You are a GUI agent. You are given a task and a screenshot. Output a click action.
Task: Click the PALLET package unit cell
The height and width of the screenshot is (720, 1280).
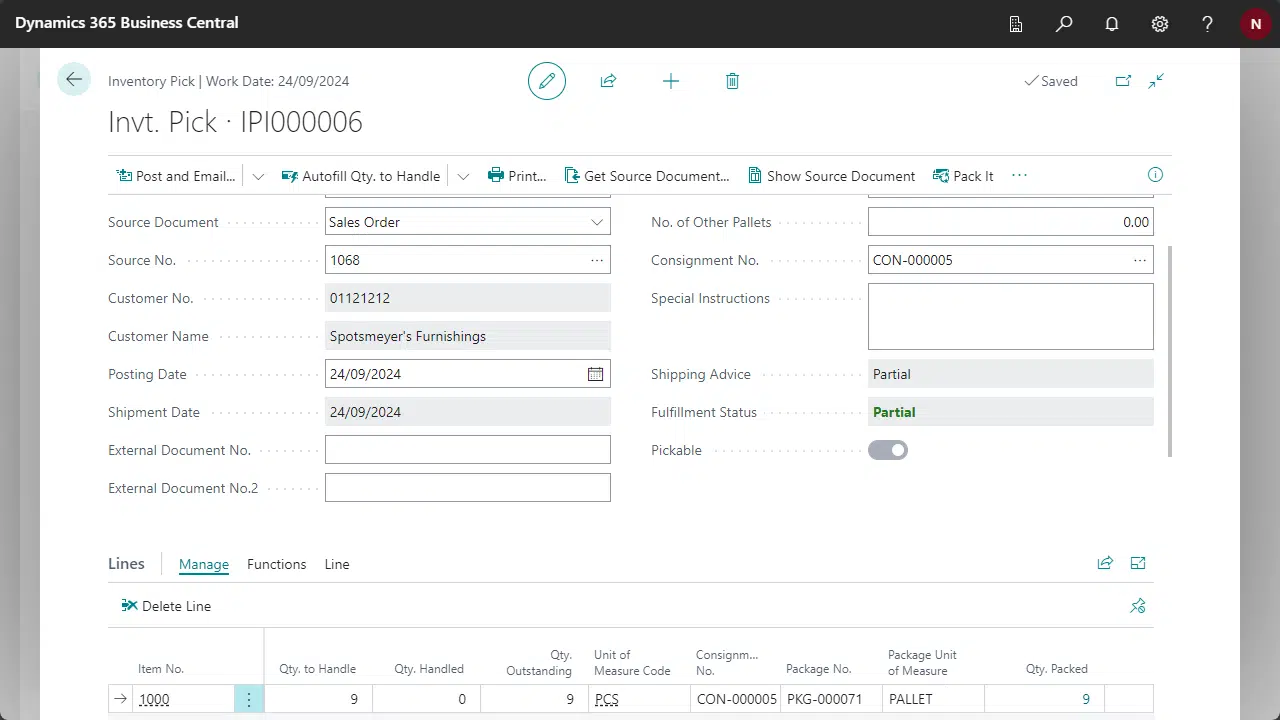pyautogui.click(x=934, y=699)
